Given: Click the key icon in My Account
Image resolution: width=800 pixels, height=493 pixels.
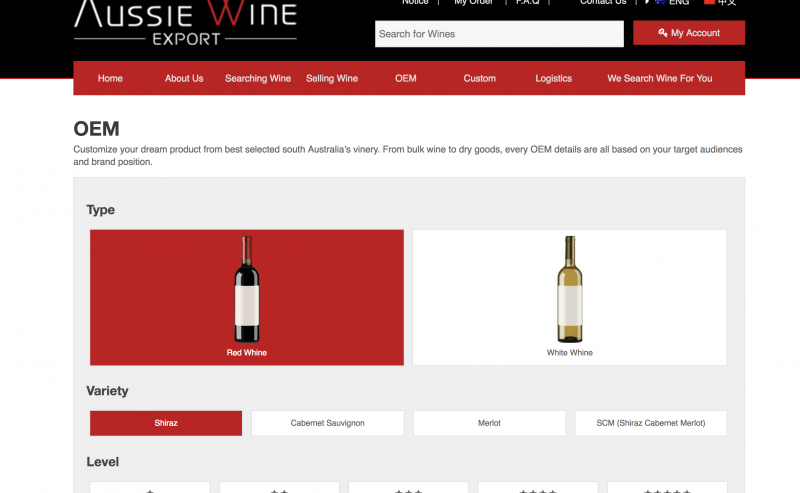Looking at the screenshot, I should (x=663, y=33).
